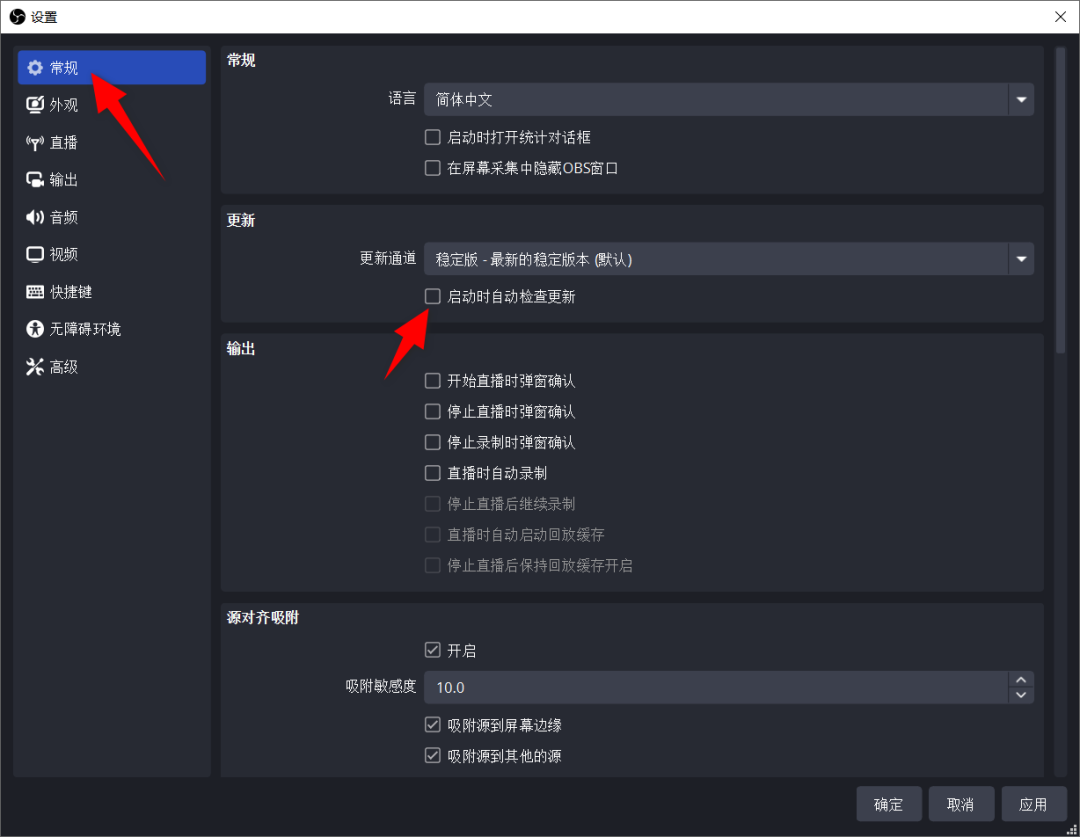Click the settings panel vertical scrollbar
The width and height of the screenshot is (1080, 837).
point(1061,200)
